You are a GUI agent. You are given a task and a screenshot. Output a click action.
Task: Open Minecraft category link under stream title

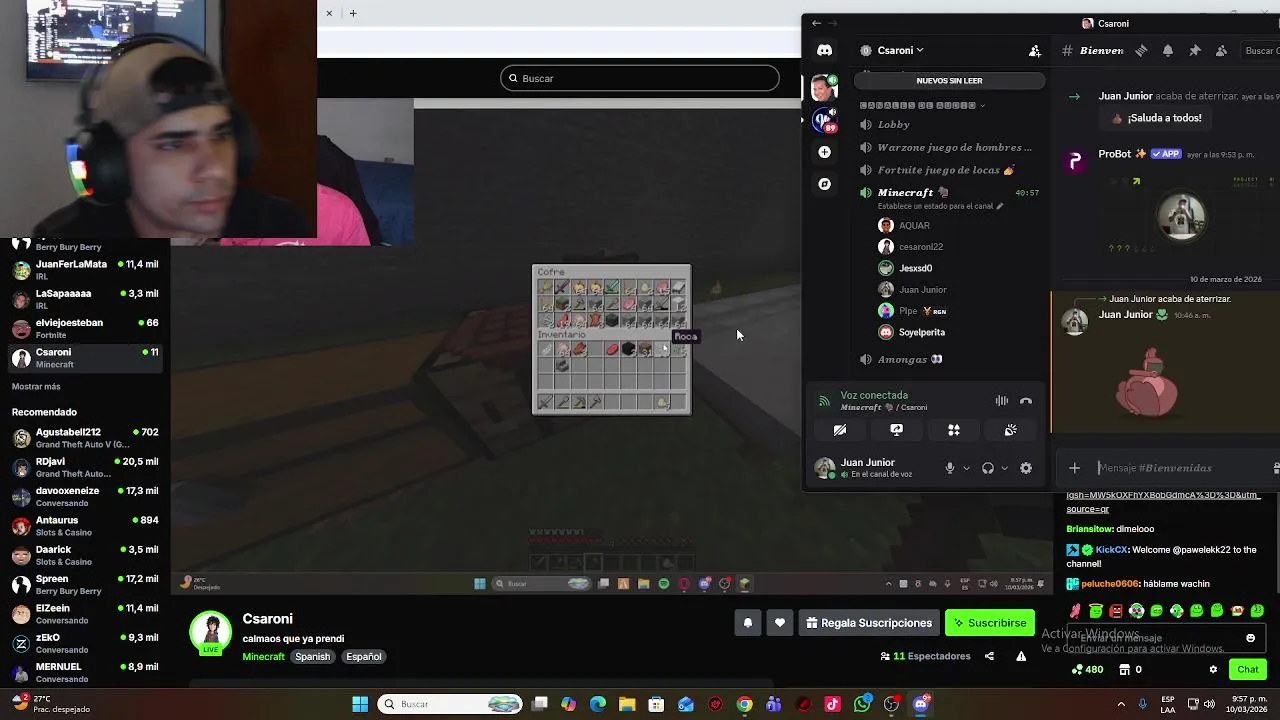pyautogui.click(x=263, y=657)
